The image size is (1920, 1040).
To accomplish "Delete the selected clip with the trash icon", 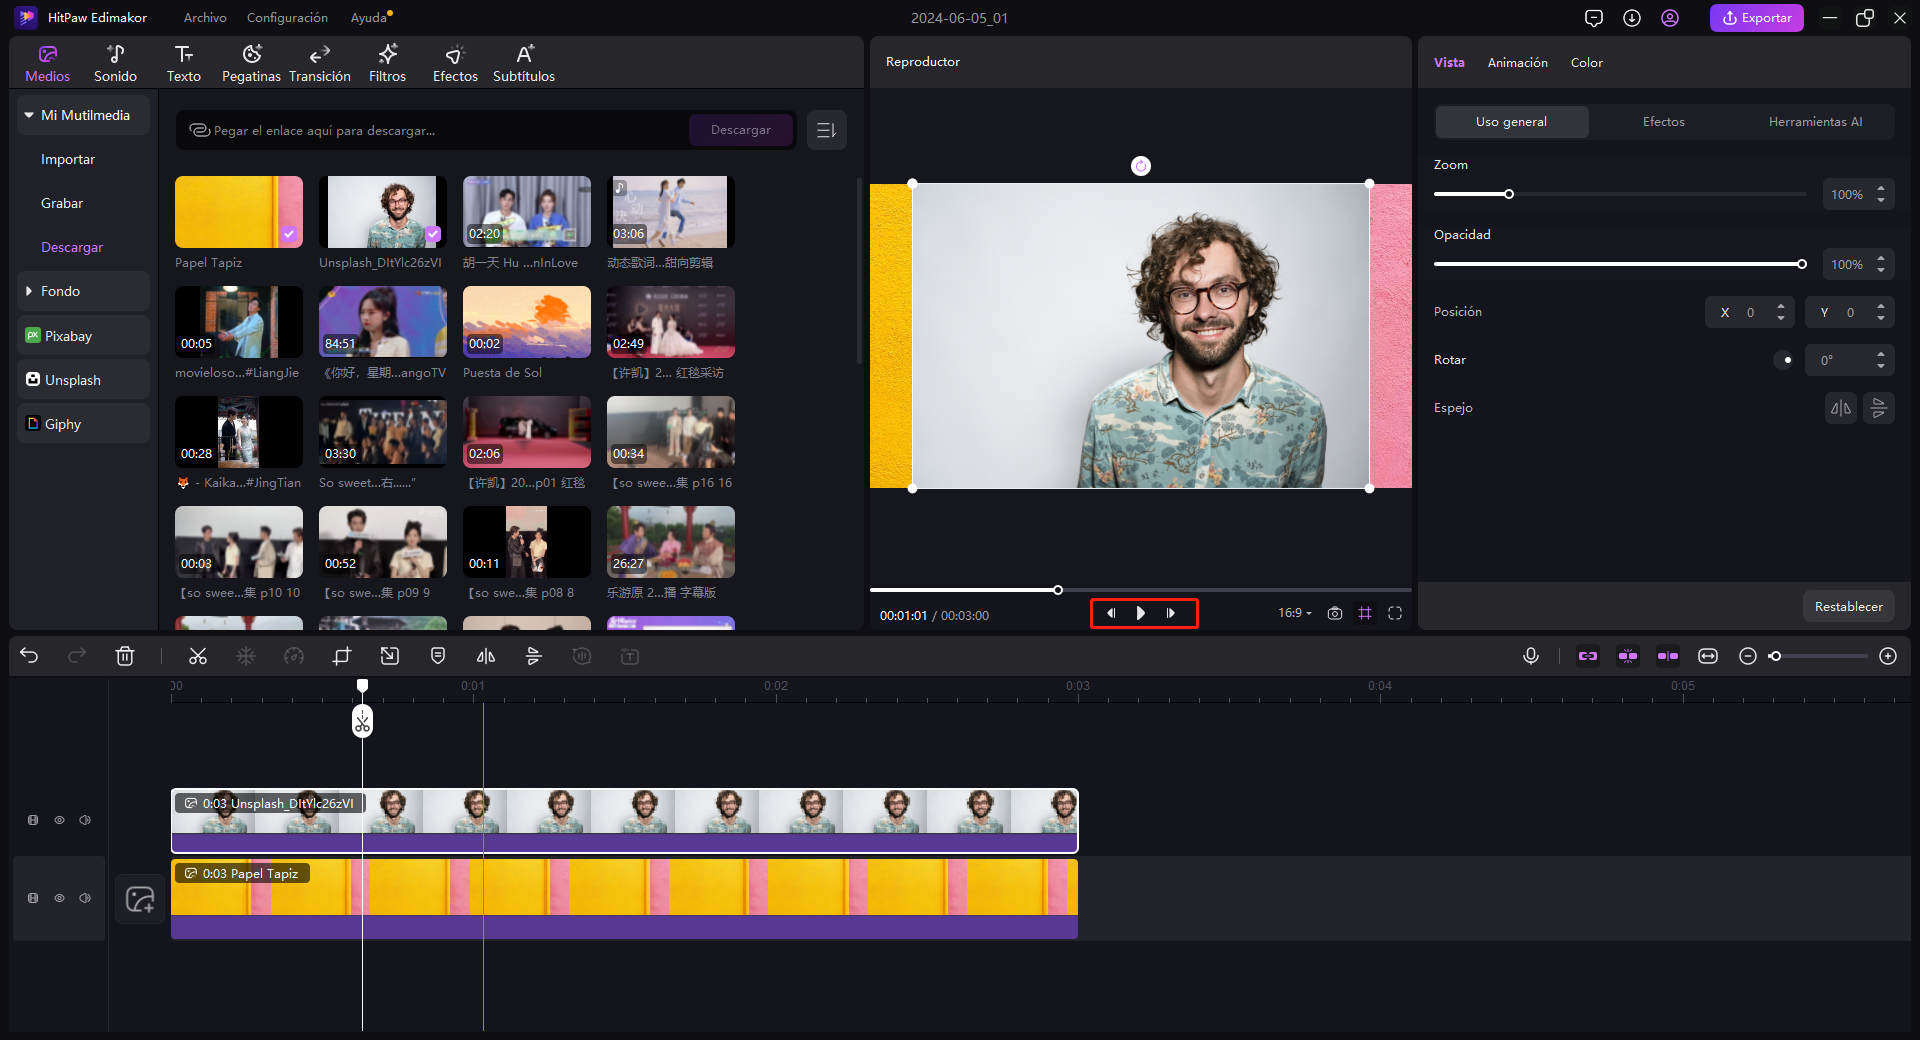I will point(125,656).
